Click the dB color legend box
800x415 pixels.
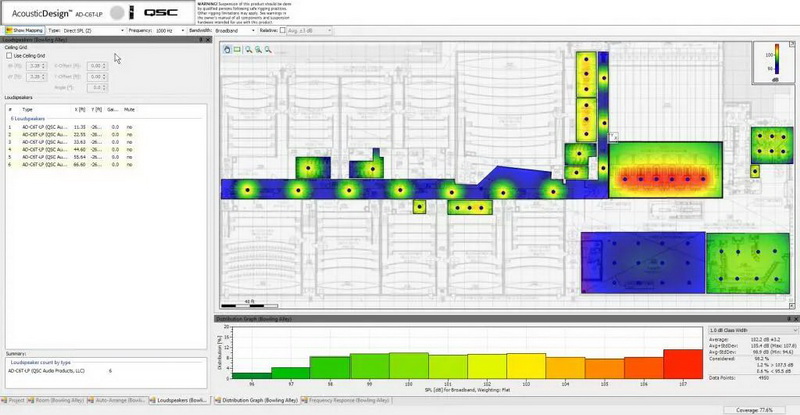[x=773, y=63]
